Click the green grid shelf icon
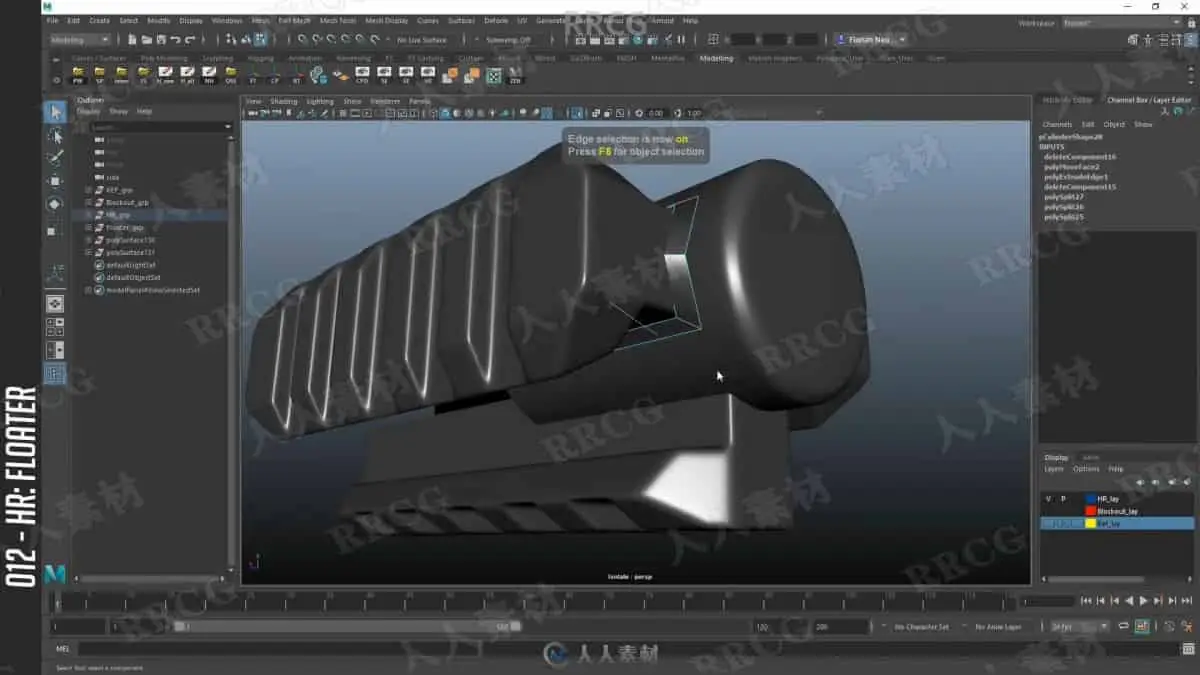1200x675 pixels. (493, 75)
